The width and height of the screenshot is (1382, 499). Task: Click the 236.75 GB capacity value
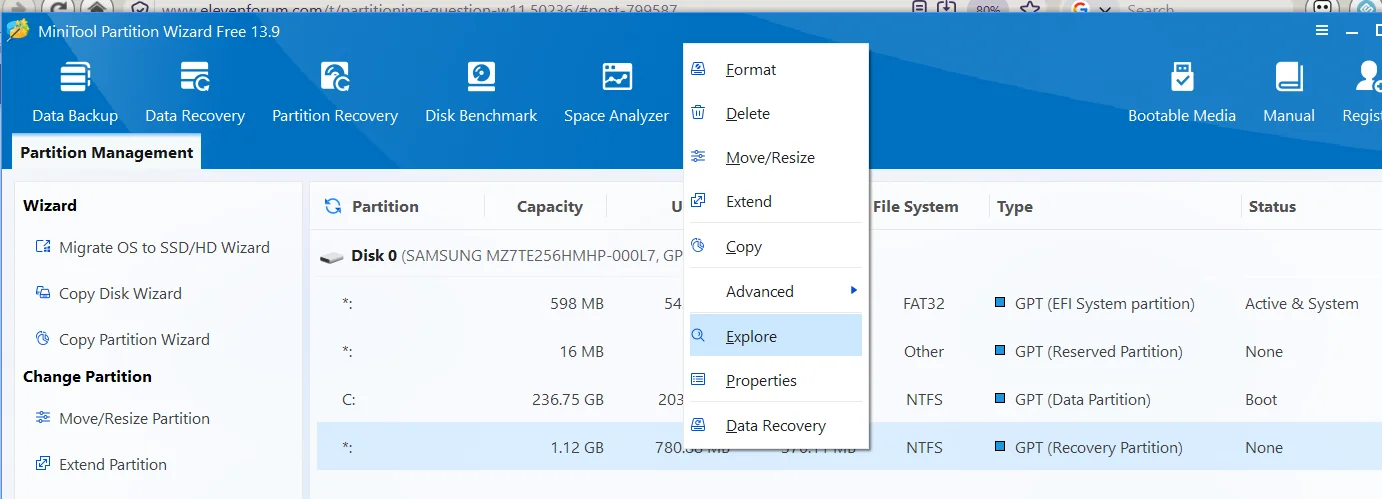568,400
